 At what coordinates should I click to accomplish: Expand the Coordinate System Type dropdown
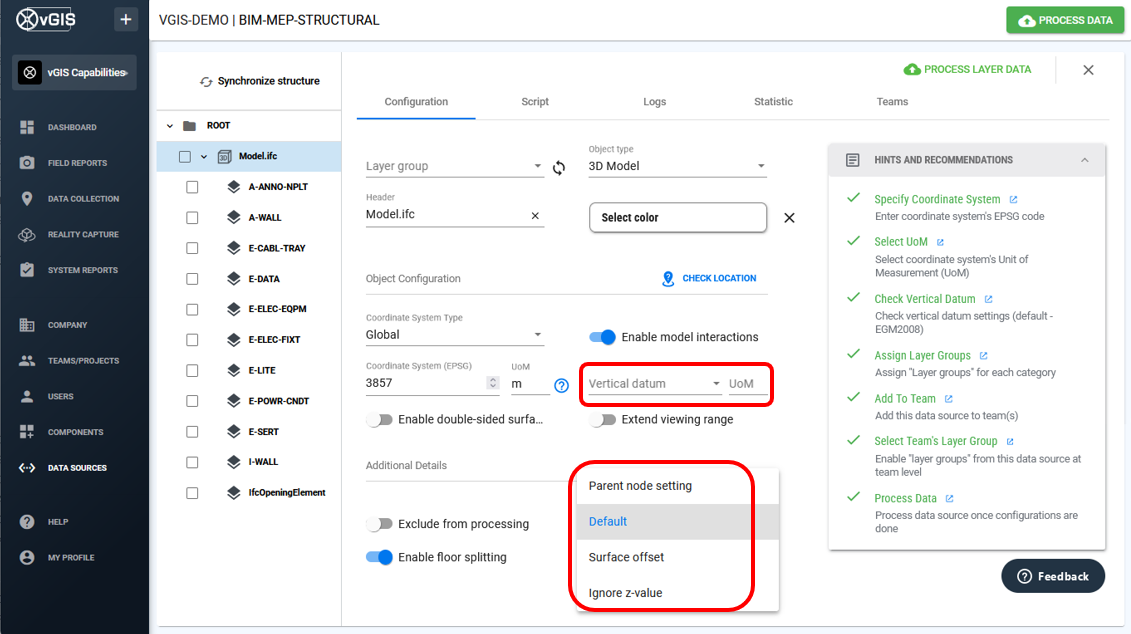[538, 335]
